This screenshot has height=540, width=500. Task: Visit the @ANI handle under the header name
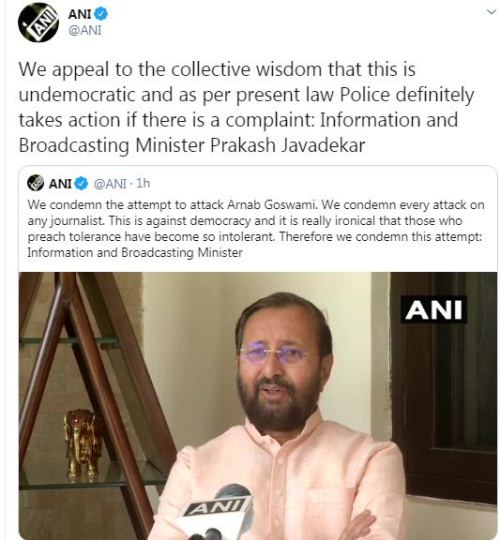tap(85, 30)
